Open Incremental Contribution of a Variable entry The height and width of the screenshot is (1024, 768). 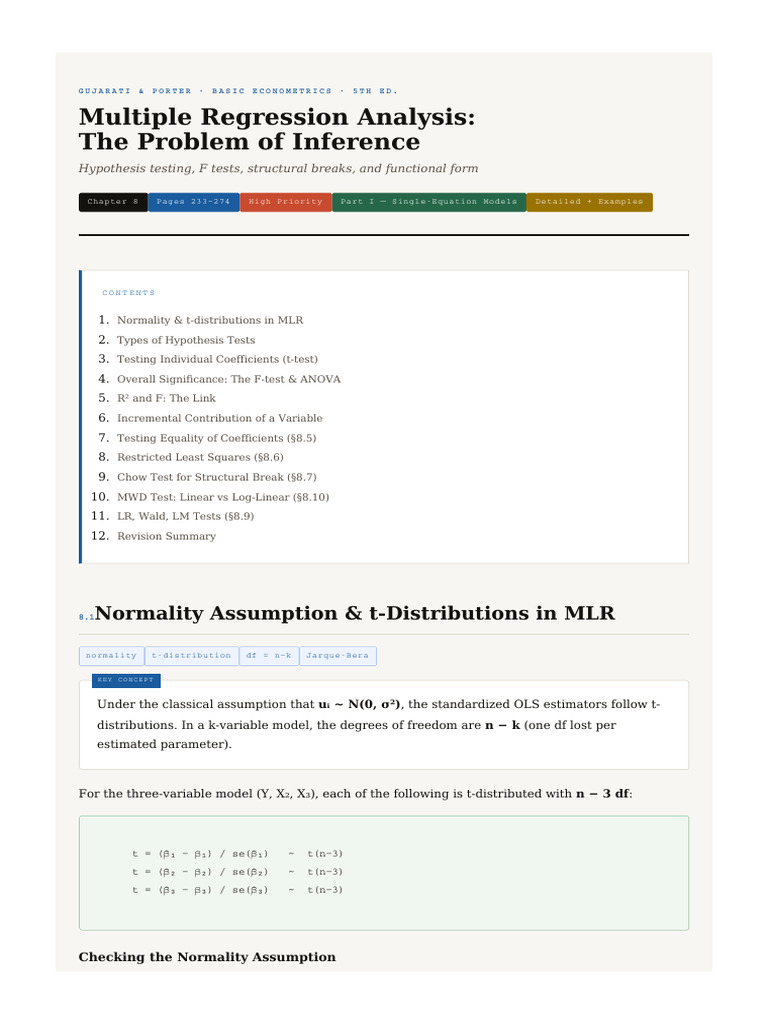(x=219, y=418)
